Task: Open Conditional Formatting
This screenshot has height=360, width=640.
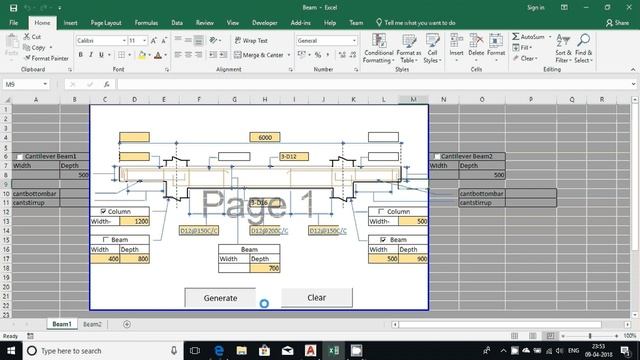Action: click(379, 48)
